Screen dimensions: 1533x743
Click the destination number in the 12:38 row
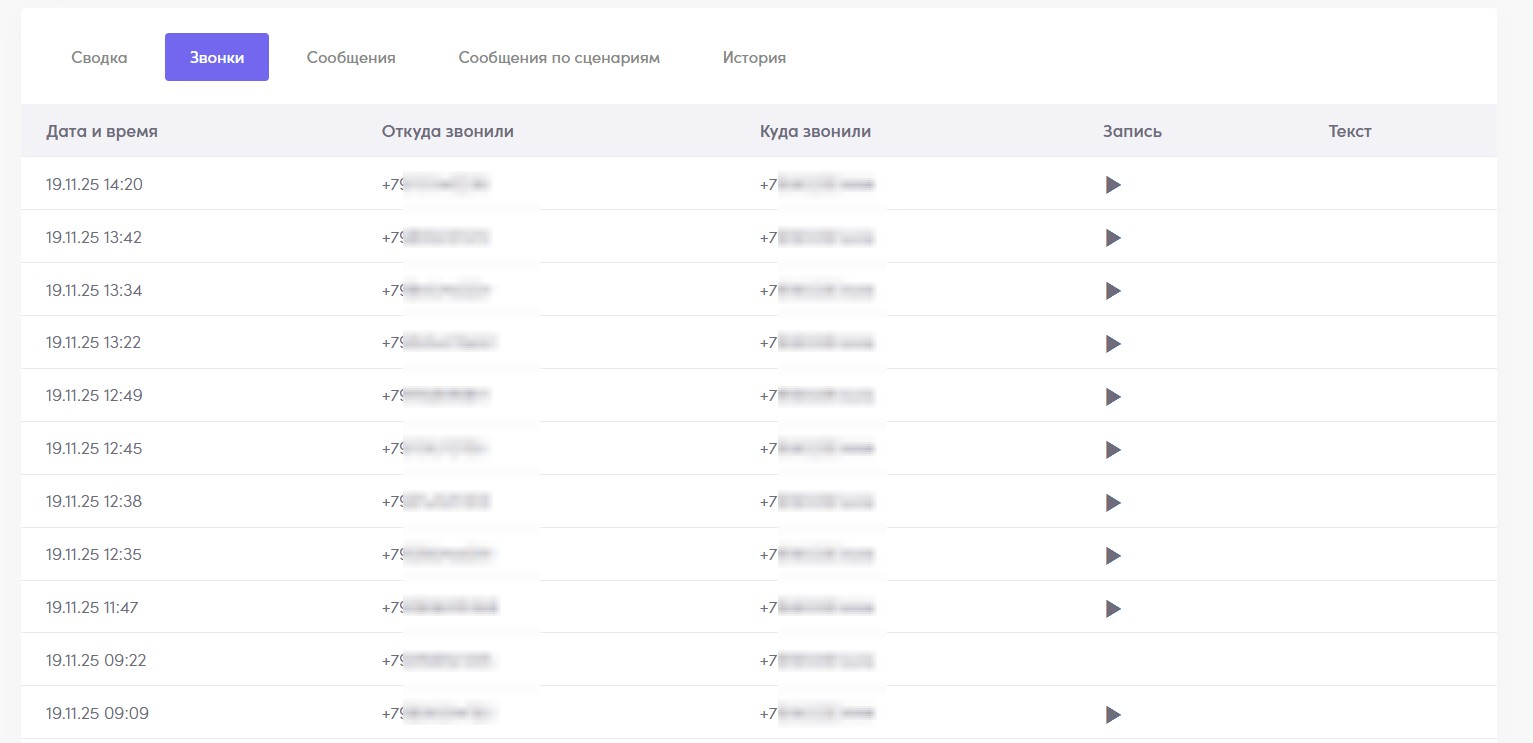[x=818, y=501]
